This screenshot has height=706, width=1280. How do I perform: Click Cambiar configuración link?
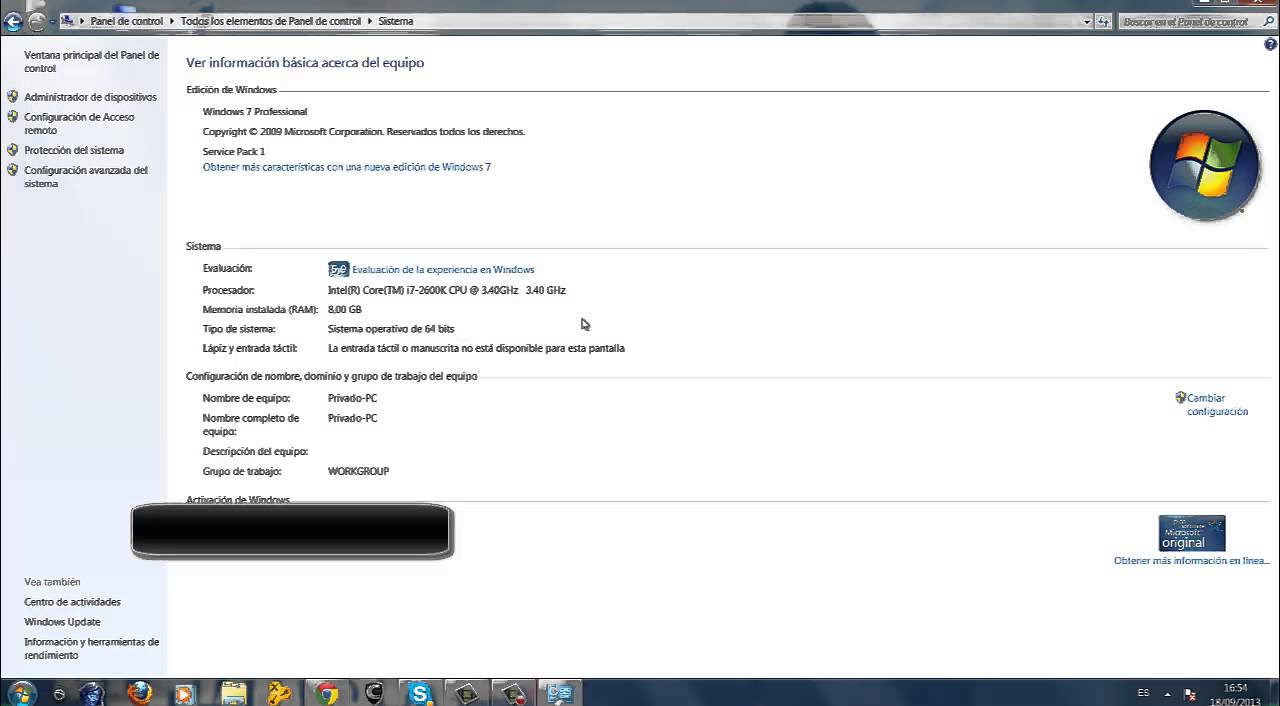coord(1217,405)
